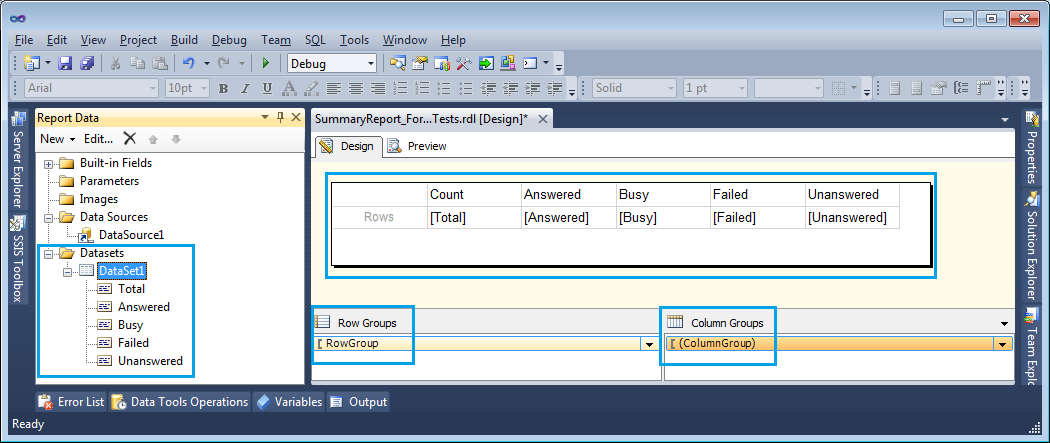
Task: Toggle Bold formatting
Action: [x=223, y=88]
